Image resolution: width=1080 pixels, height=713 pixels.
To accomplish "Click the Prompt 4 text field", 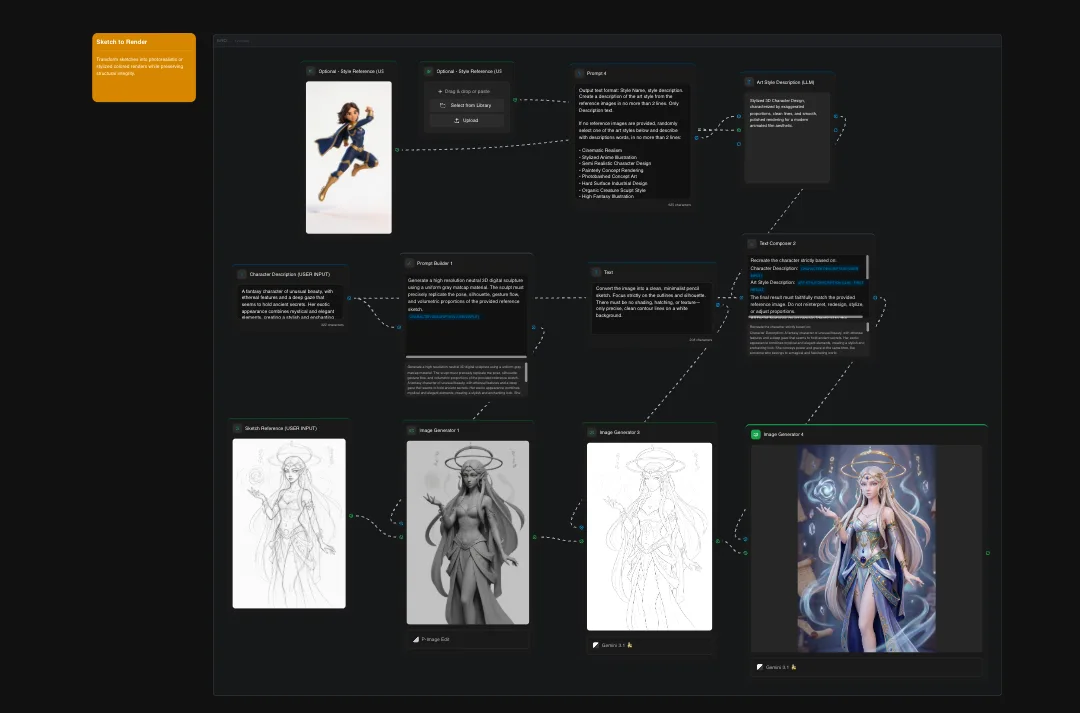I will pyautogui.click(x=632, y=143).
